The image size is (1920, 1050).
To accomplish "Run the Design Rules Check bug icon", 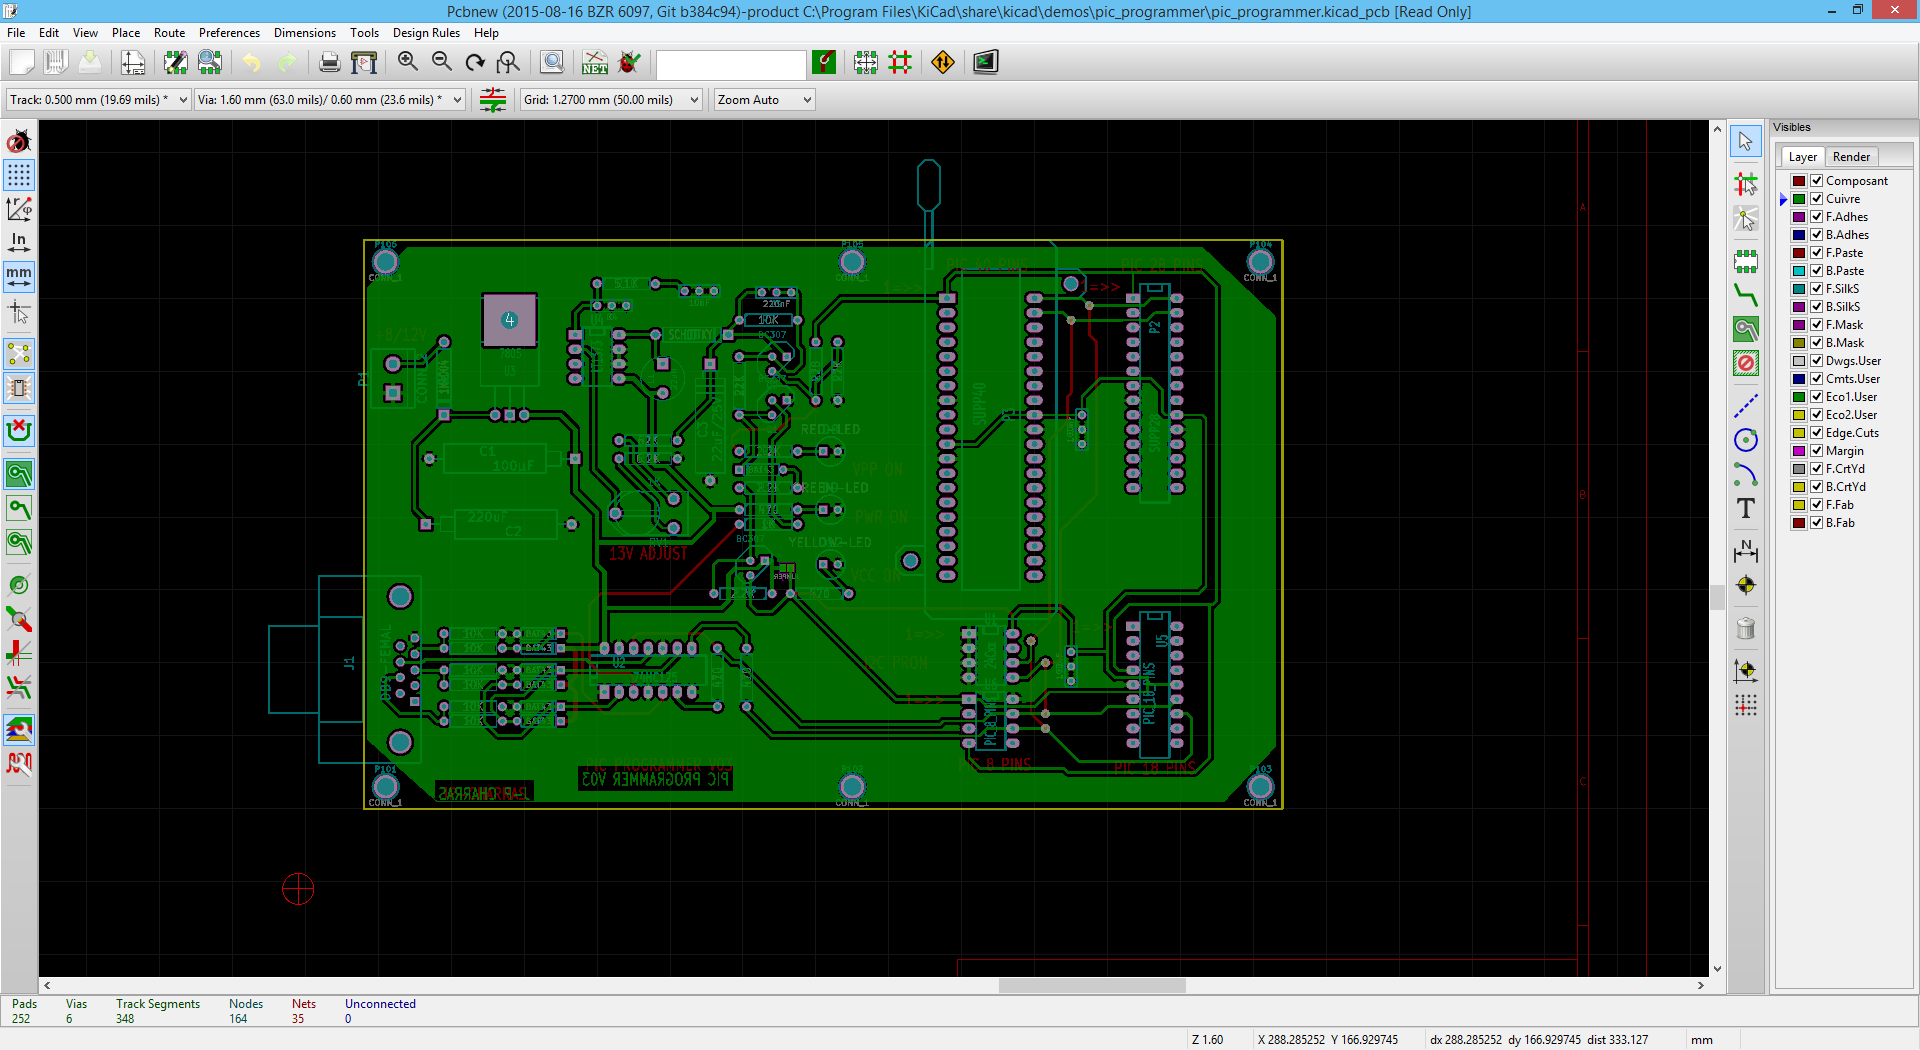I will [629, 62].
